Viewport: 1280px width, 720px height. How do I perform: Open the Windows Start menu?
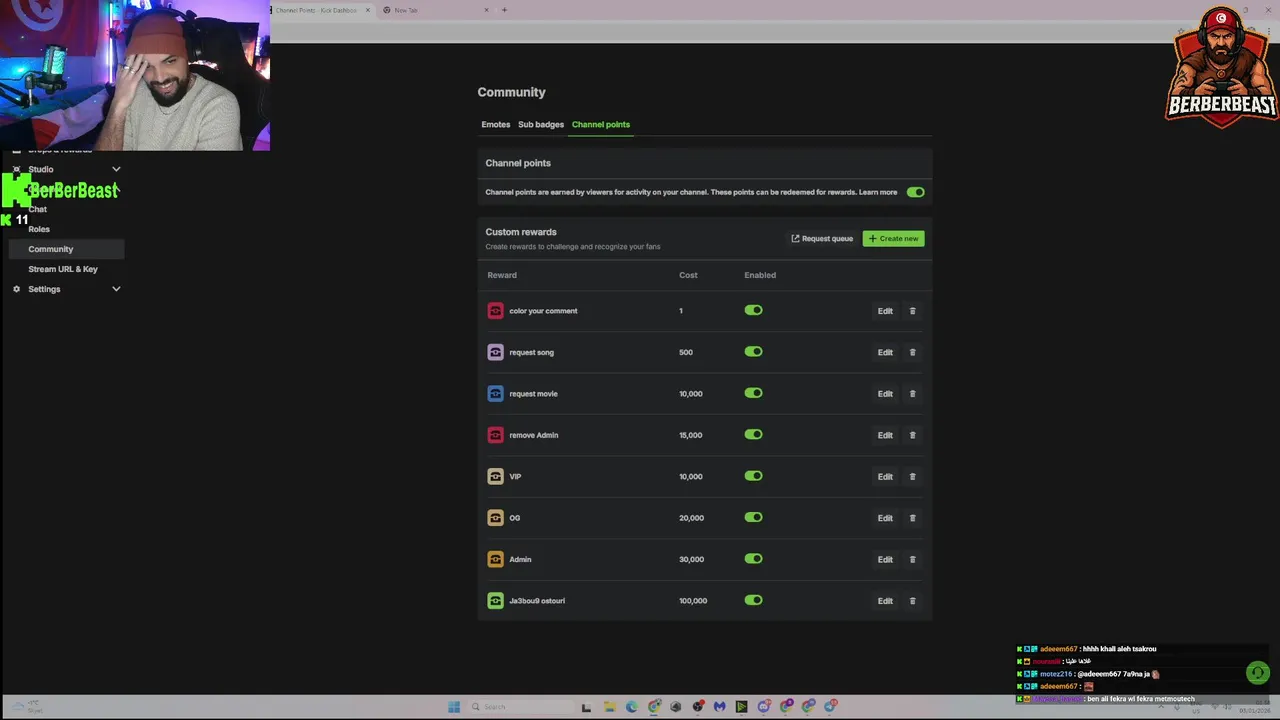coord(454,707)
